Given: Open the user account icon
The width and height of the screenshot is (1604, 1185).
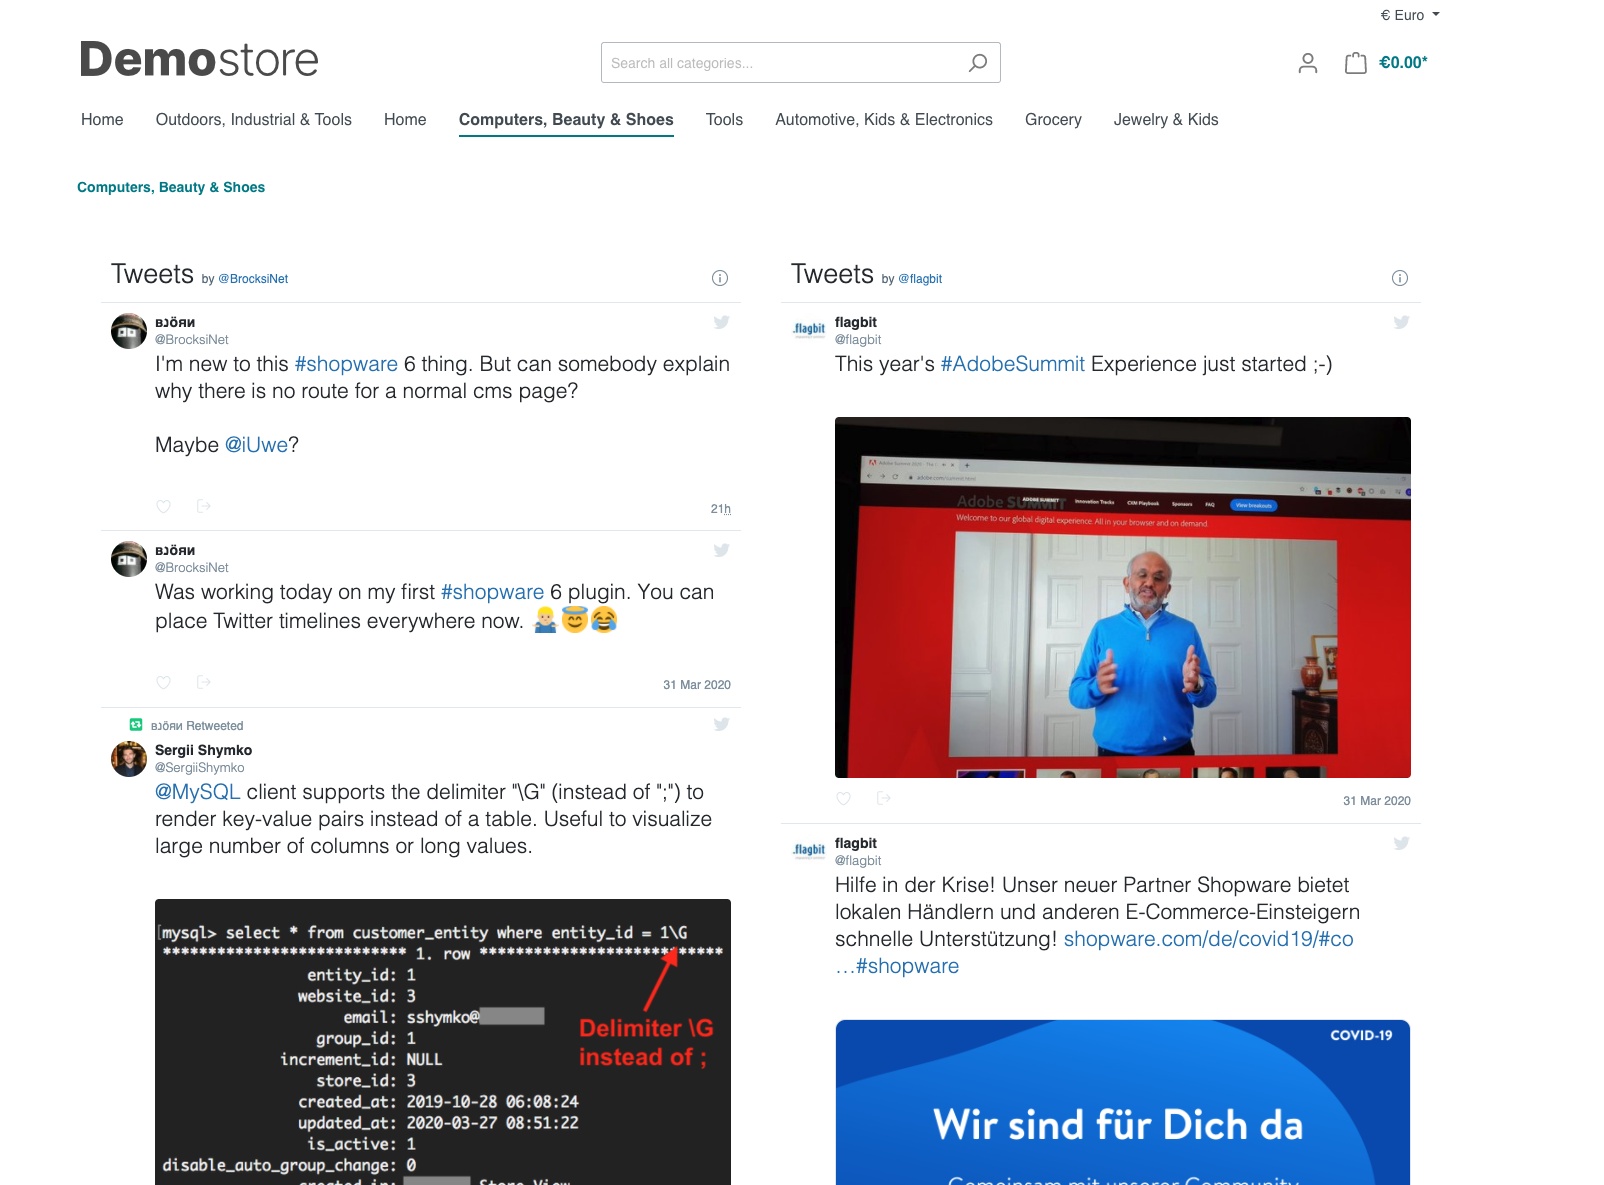Looking at the screenshot, I should coord(1307,63).
